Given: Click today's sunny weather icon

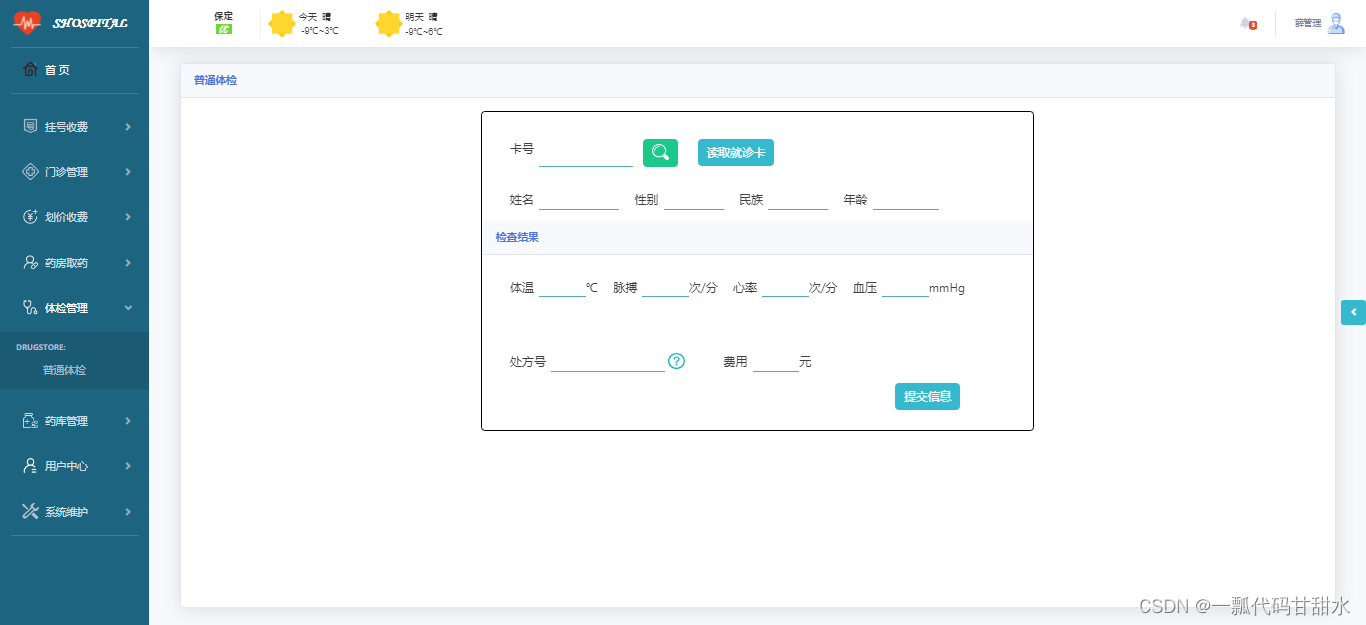Looking at the screenshot, I should [x=282, y=23].
